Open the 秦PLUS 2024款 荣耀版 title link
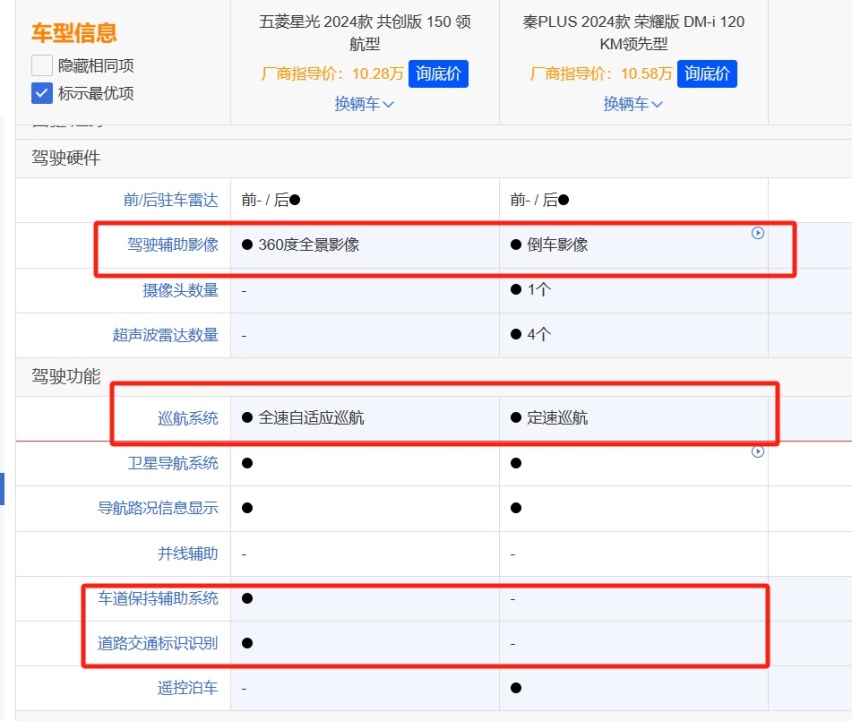The height and width of the screenshot is (721, 852). (x=634, y=33)
